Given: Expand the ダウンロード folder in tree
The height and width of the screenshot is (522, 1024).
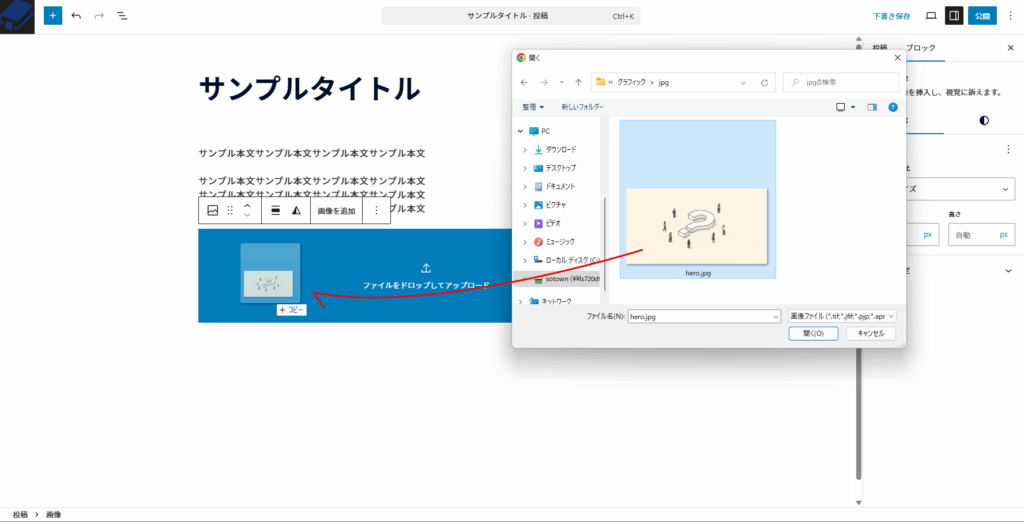Looking at the screenshot, I should click(x=524, y=150).
